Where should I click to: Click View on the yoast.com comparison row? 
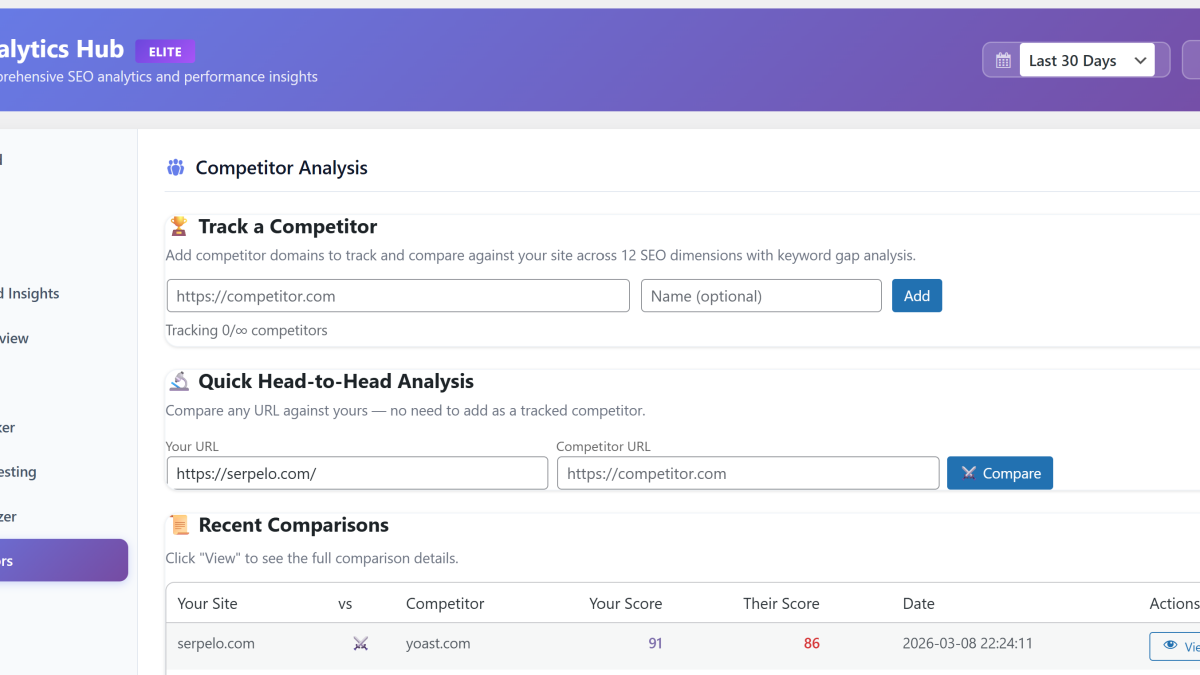coord(1180,645)
